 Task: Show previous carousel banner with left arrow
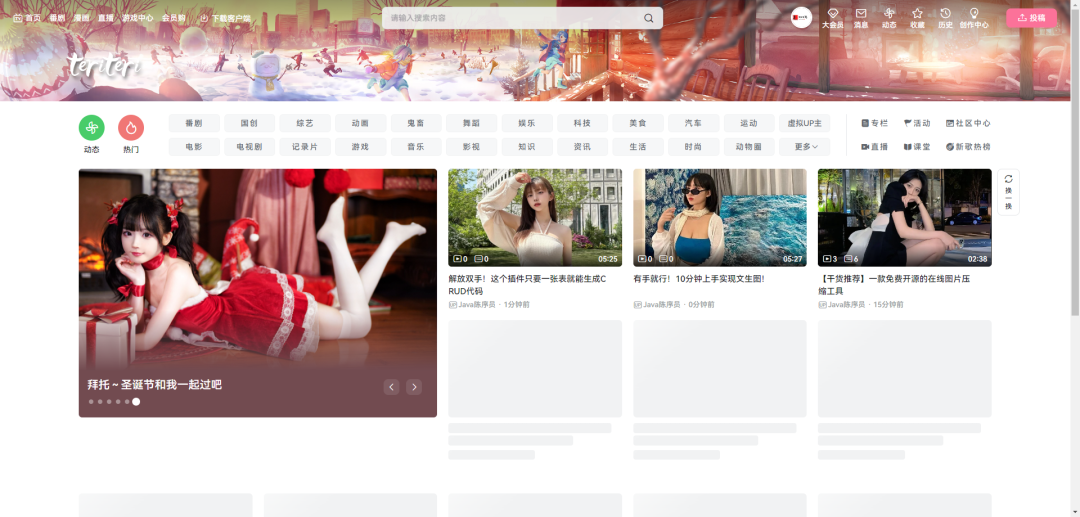391,387
